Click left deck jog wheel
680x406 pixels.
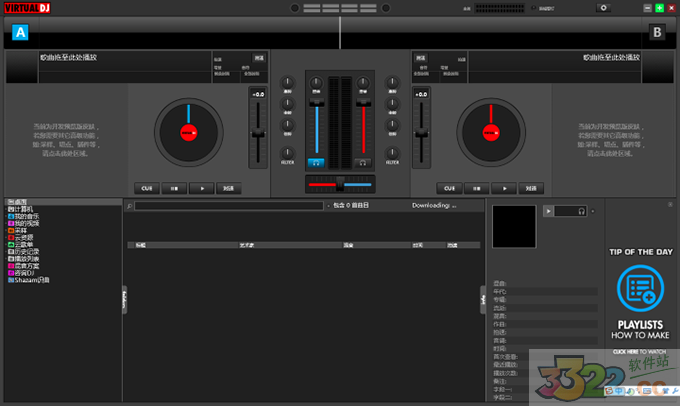click(189, 132)
